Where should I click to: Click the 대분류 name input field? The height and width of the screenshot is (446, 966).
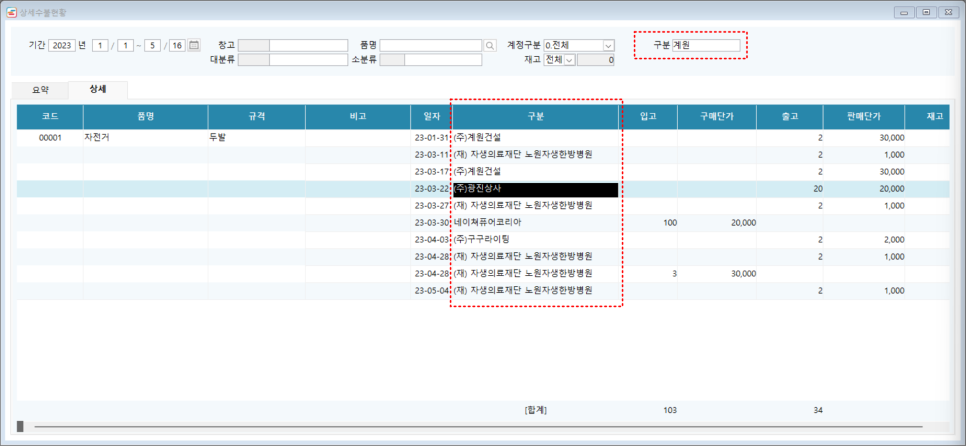(309, 60)
